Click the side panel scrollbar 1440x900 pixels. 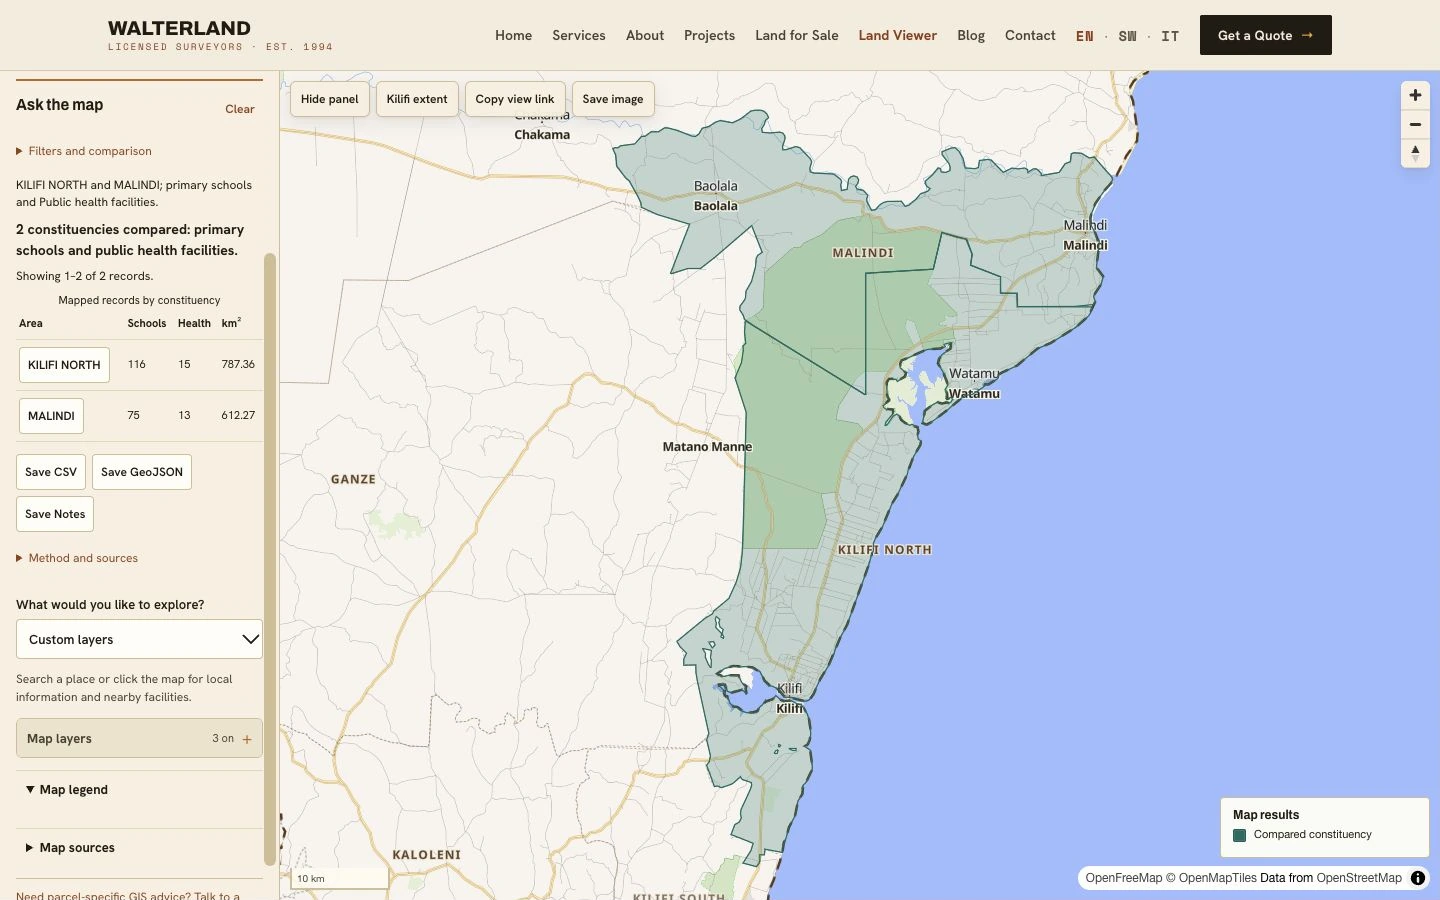click(269, 560)
